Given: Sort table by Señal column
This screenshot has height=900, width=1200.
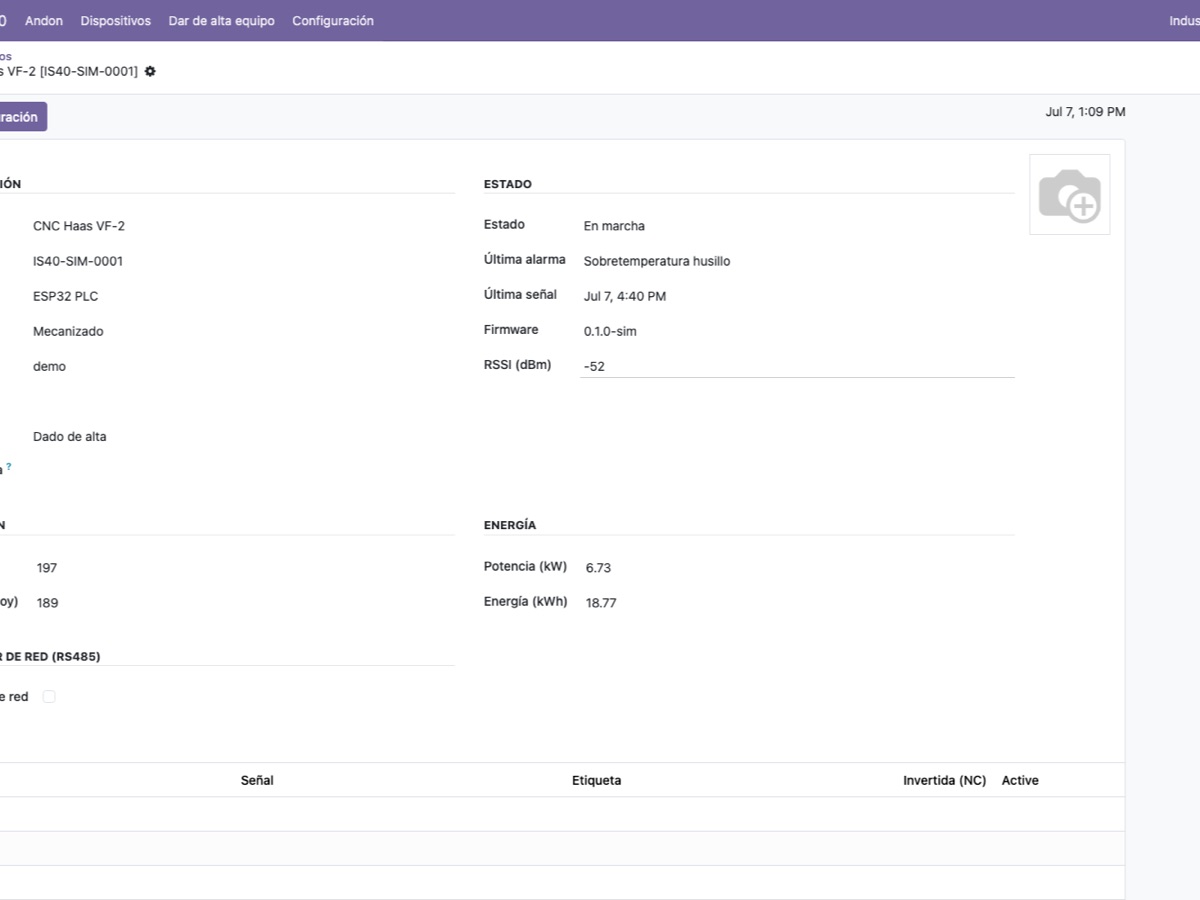Looking at the screenshot, I should point(257,780).
